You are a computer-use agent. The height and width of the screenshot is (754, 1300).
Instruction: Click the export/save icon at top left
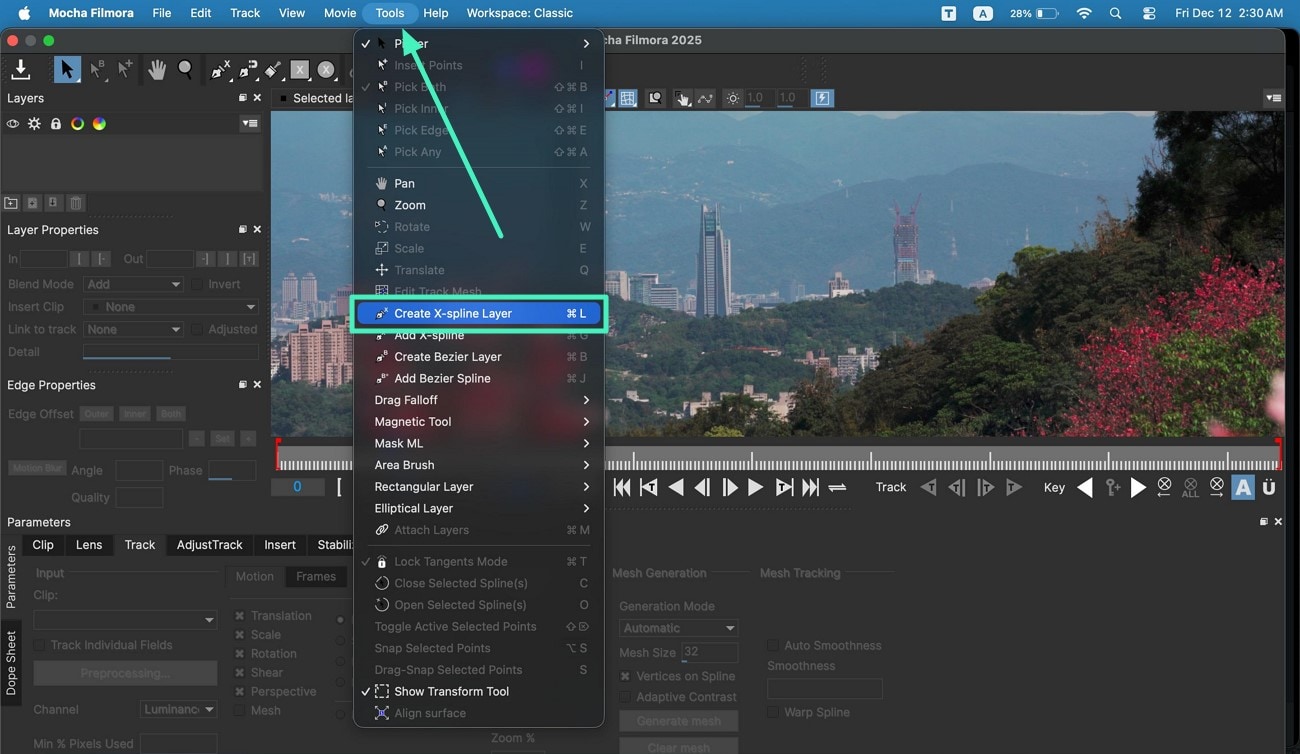[x=20, y=69]
